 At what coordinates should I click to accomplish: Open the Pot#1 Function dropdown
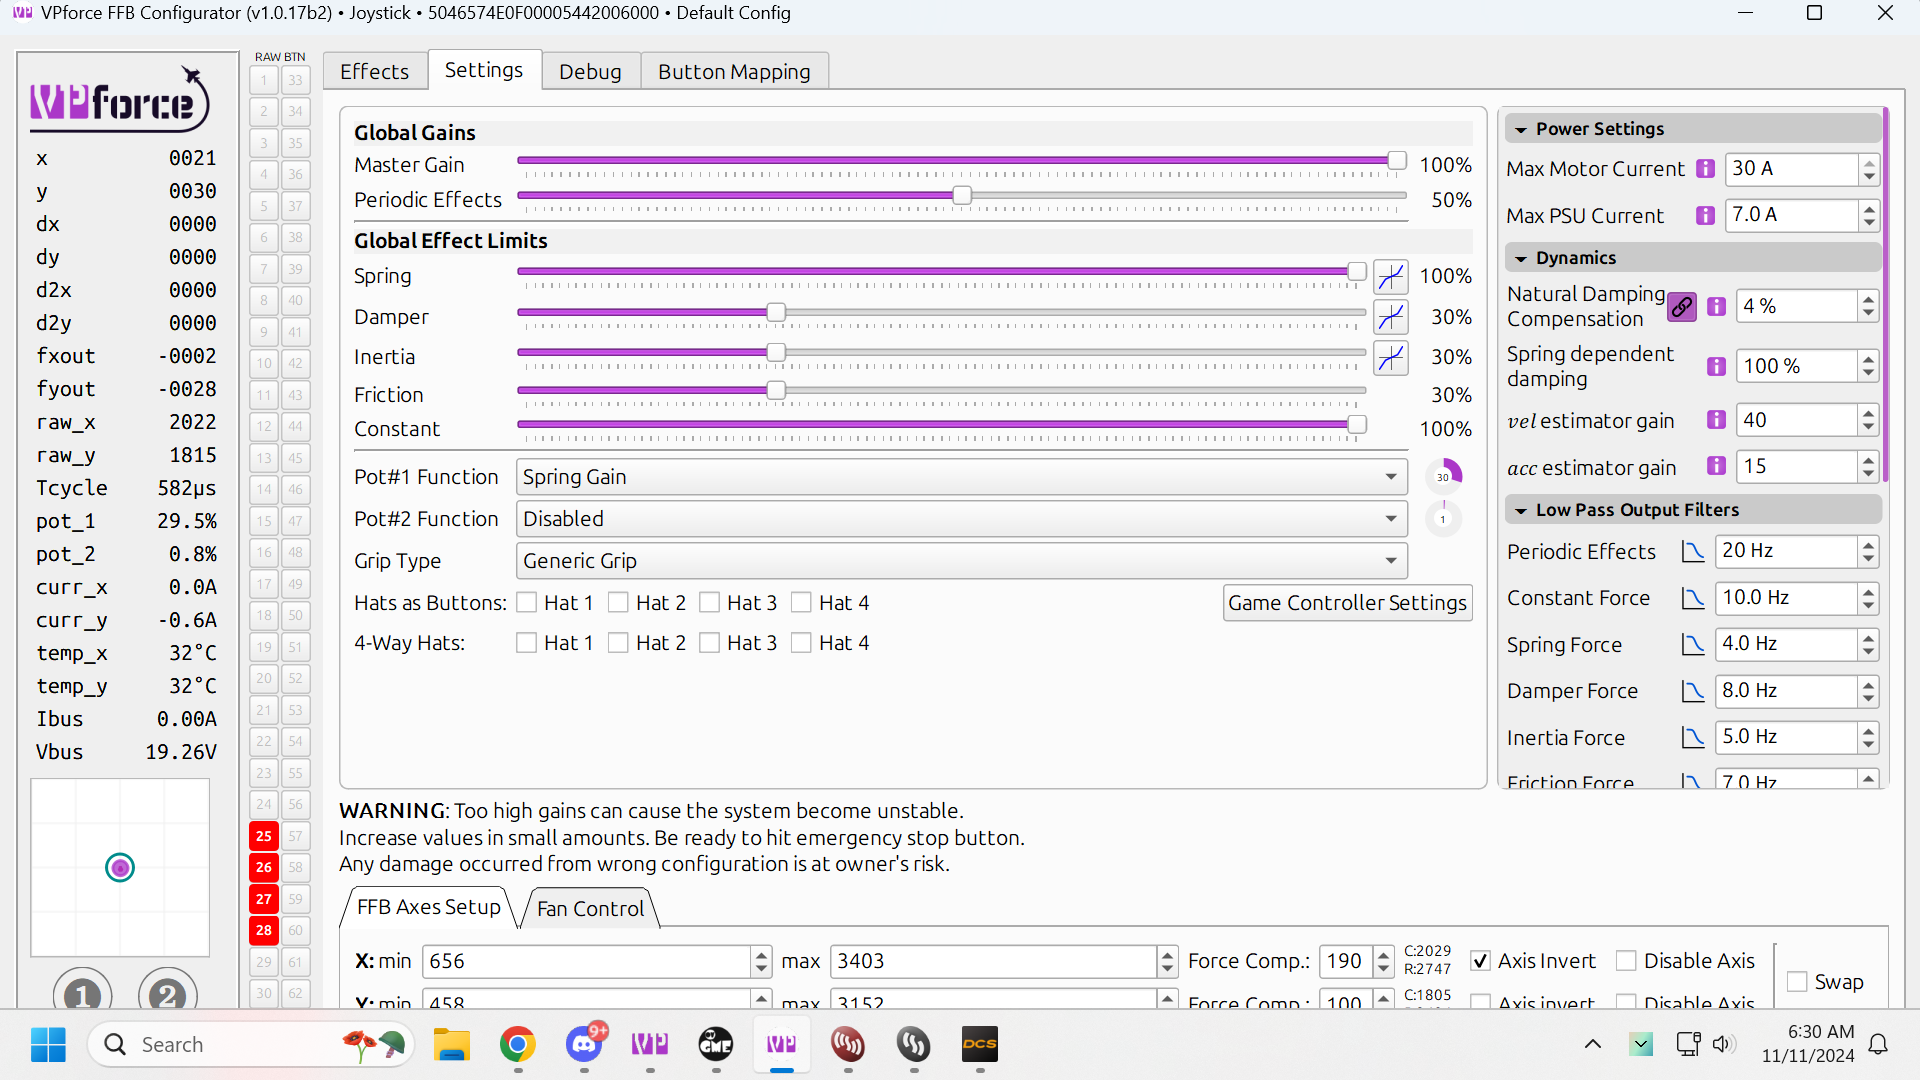point(961,477)
